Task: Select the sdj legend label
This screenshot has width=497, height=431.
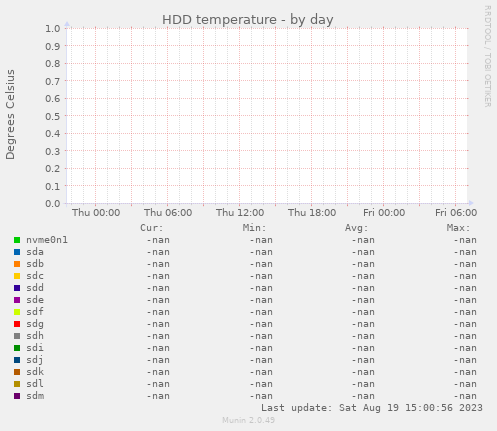Action: click(35, 360)
